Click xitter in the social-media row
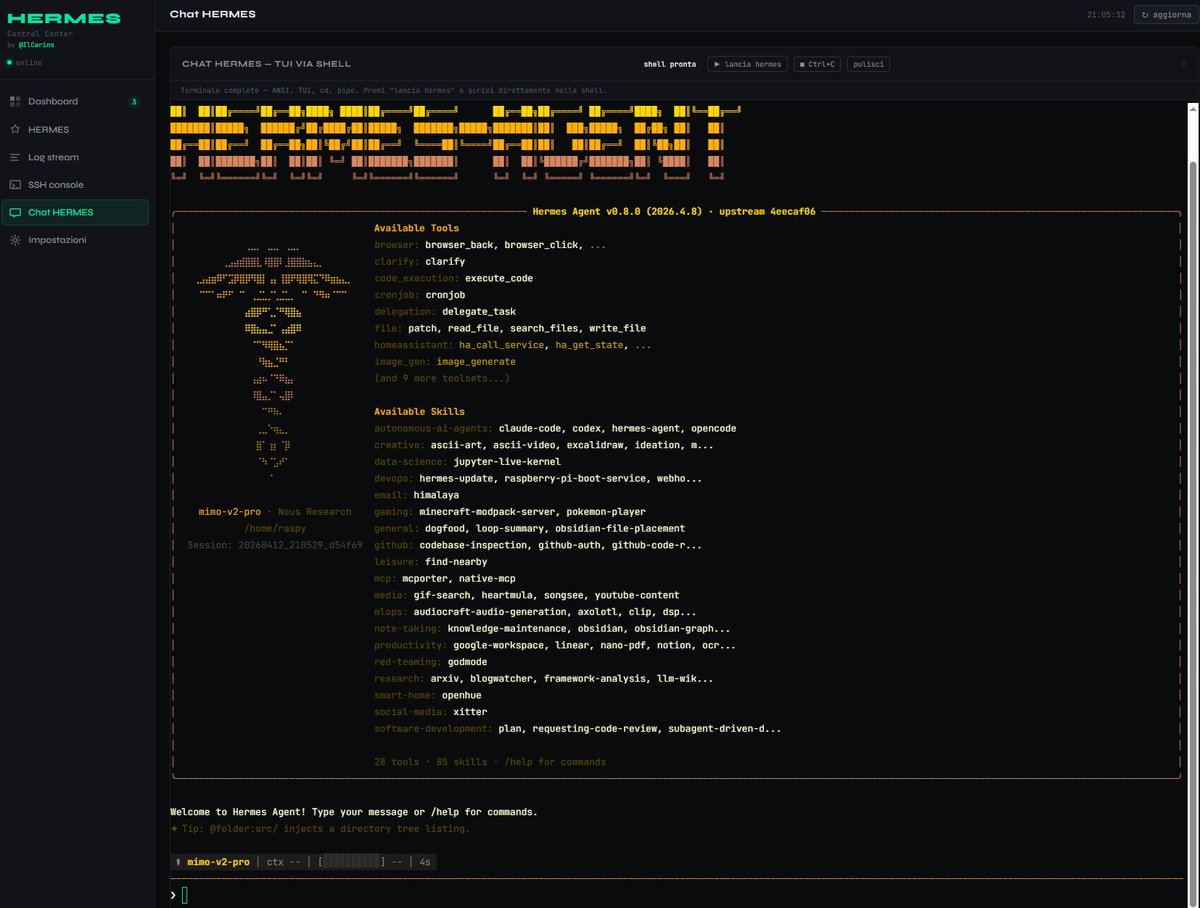Viewport: 1200px width, 908px height. click(x=470, y=712)
